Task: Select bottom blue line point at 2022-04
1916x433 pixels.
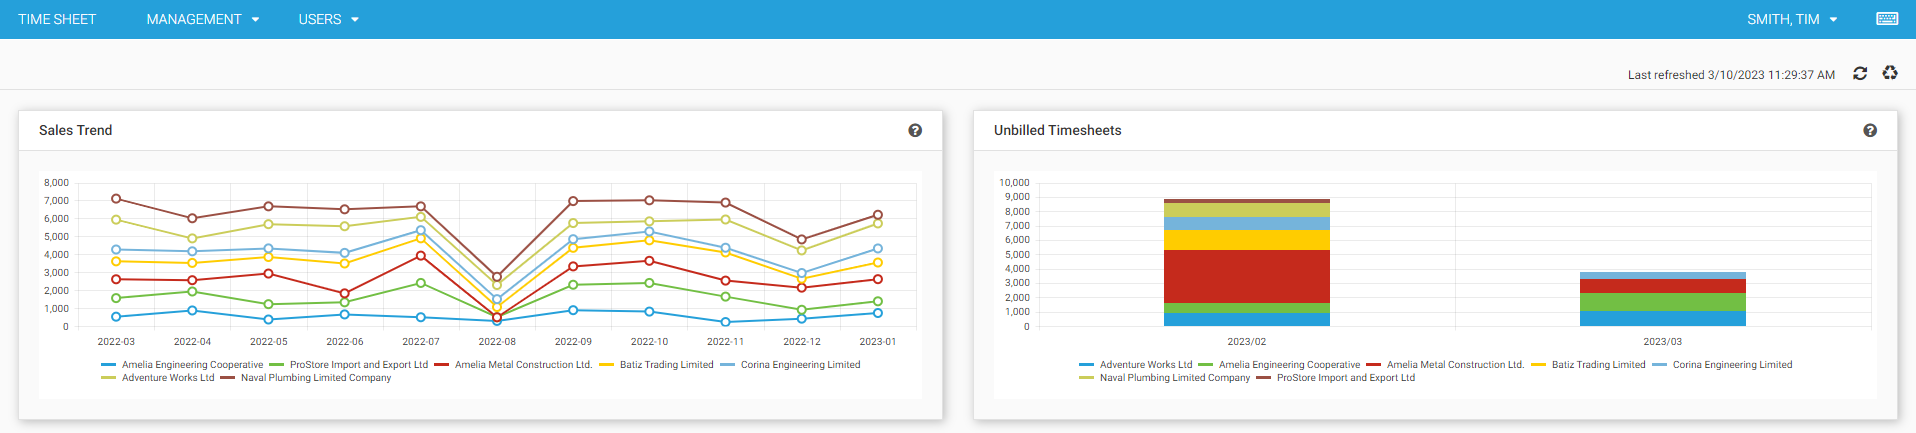Action: tap(192, 311)
